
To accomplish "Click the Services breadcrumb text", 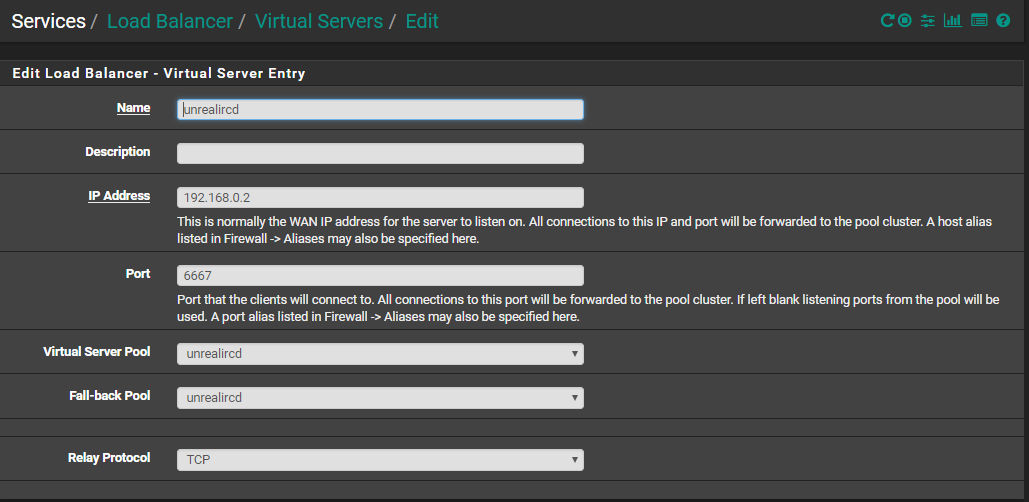I will (x=48, y=21).
